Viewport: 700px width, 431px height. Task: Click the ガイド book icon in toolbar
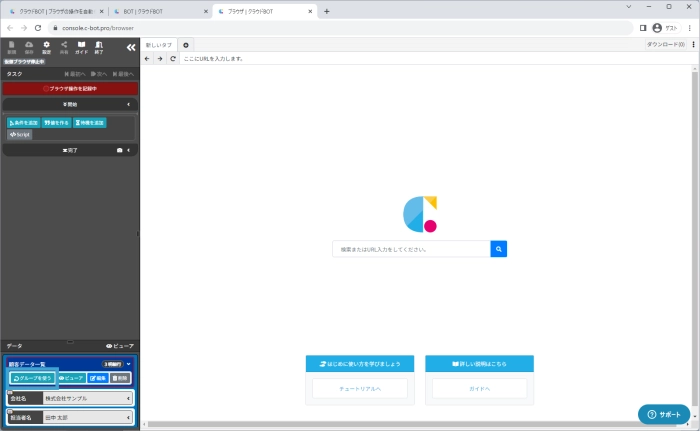(81, 47)
